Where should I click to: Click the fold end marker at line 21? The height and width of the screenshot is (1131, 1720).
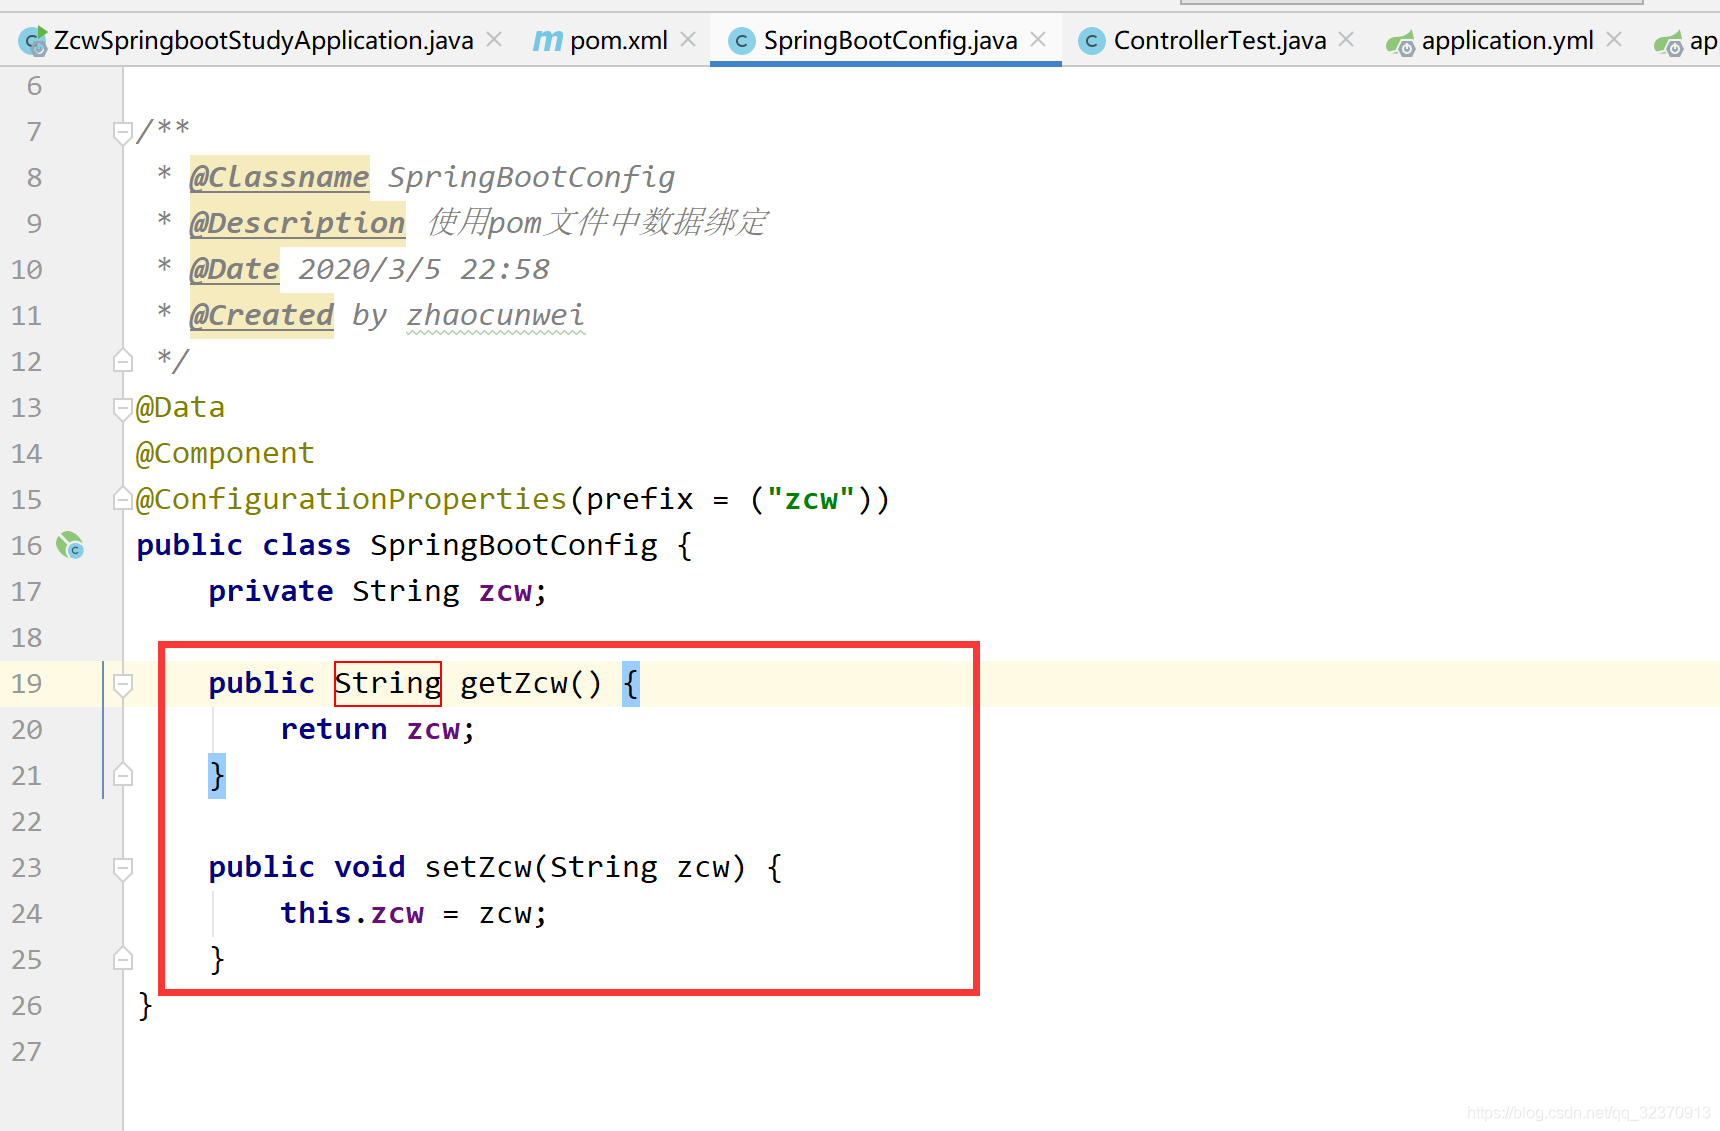(x=123, y=774)
